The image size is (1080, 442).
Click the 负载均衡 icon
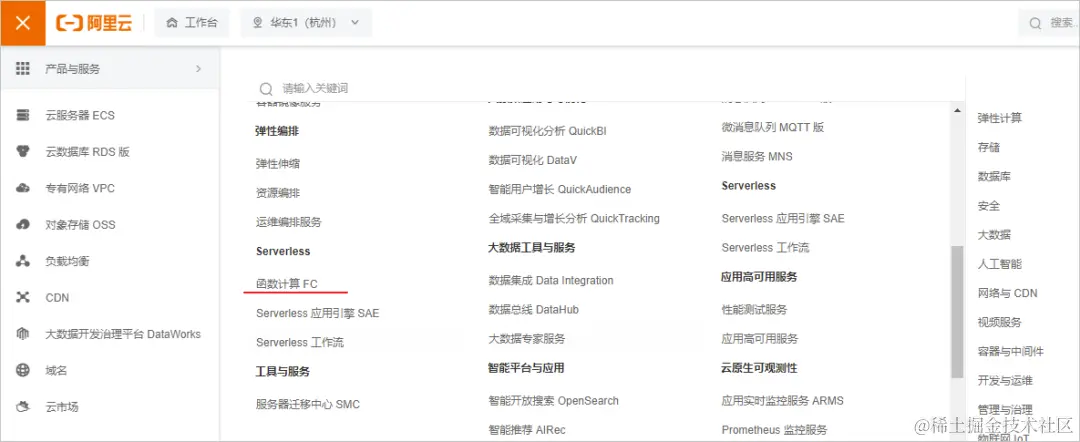23,261
